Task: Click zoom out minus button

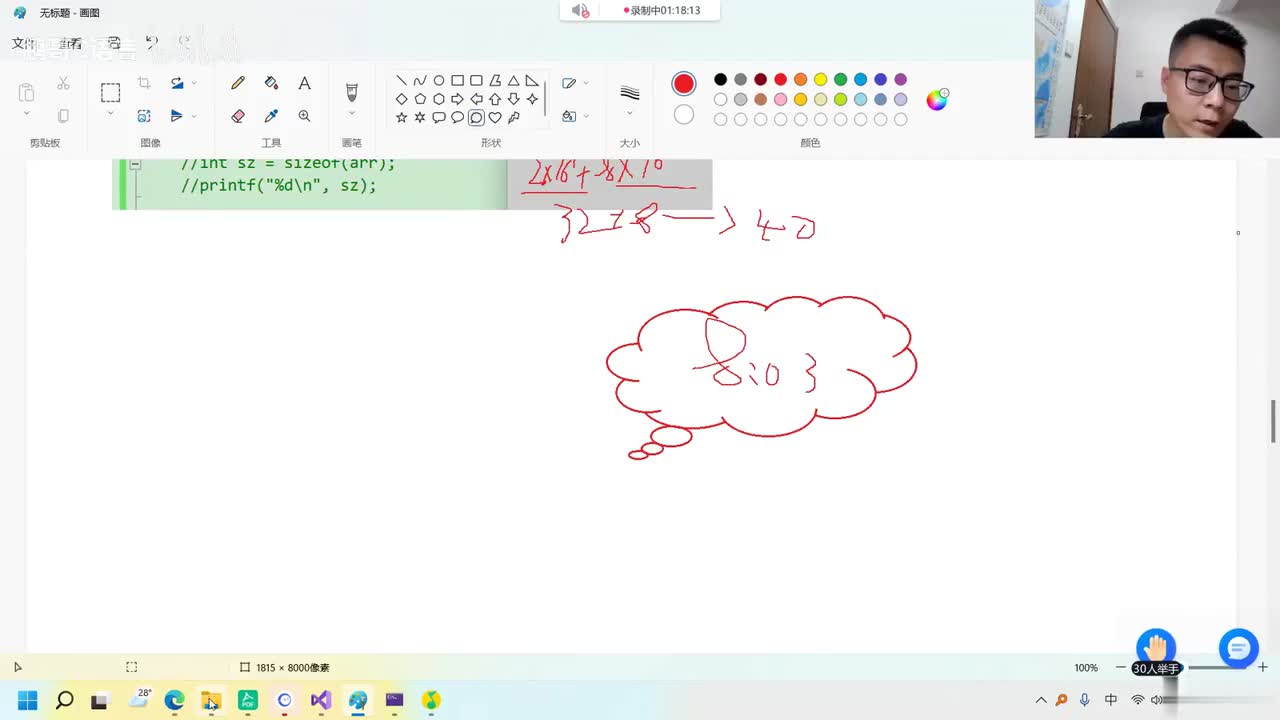Action: click(1121, 667)
